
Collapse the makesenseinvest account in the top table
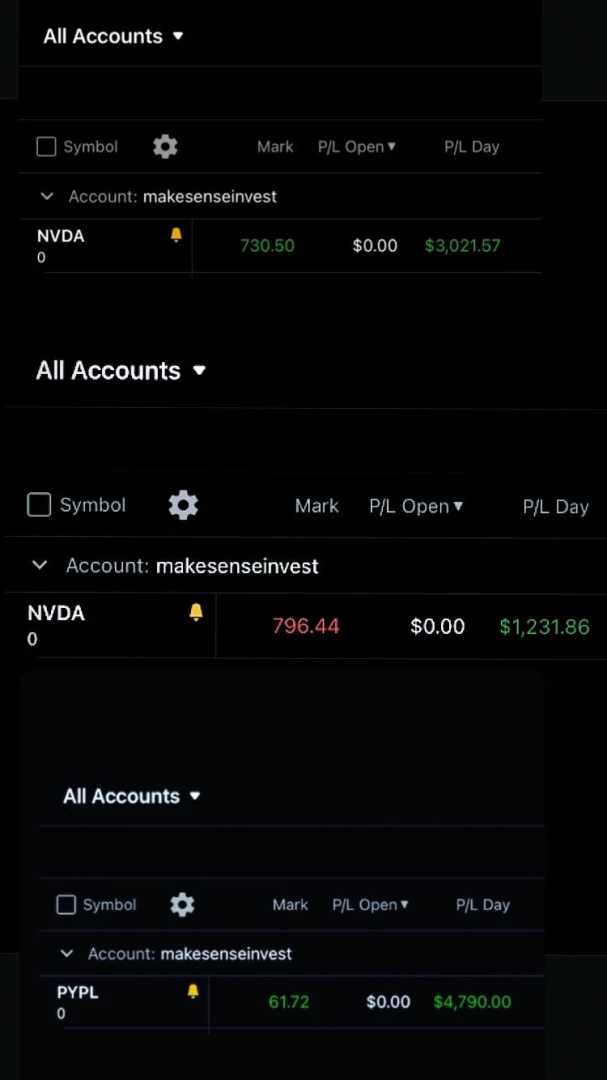(45, 196)
